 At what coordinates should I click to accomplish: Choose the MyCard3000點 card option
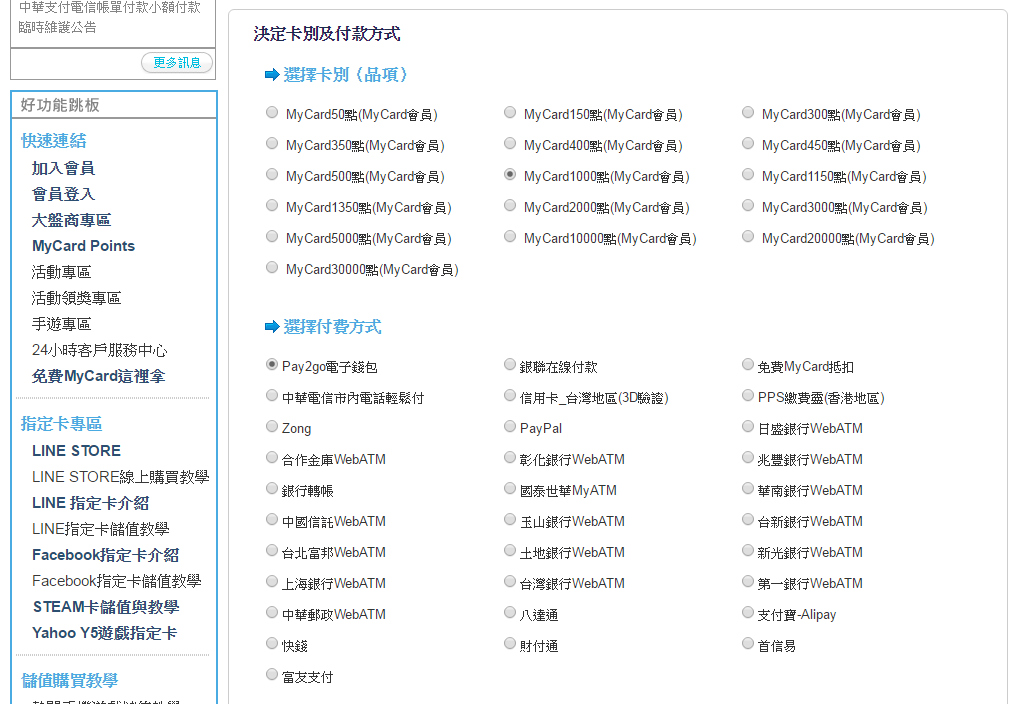click(748, 206)
